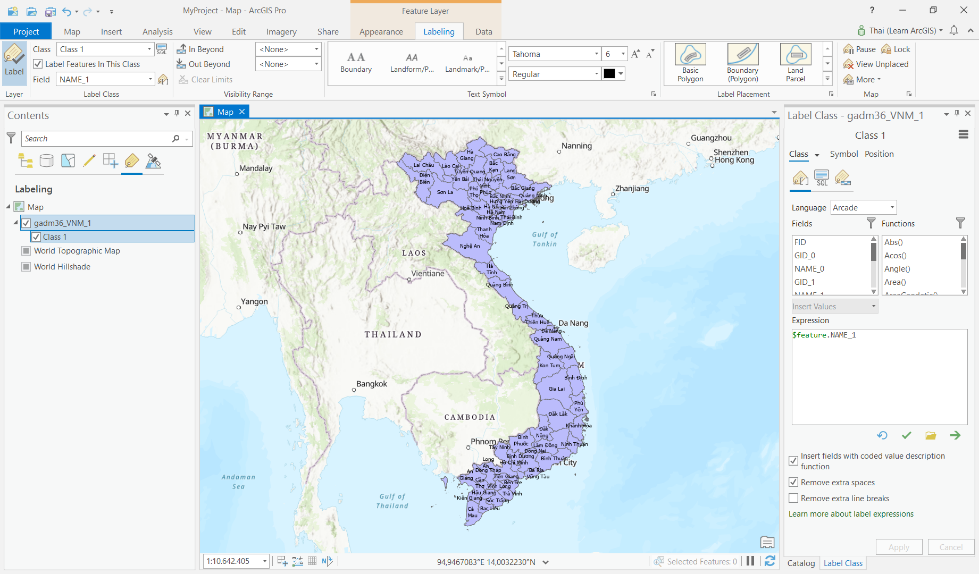Select List By Data Source icon
This screenshot has width=979, height=574.
47,161
